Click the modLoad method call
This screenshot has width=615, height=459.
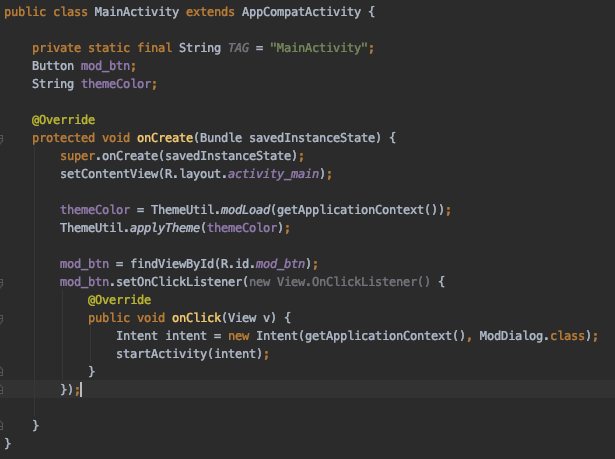click(x=246, y=210)
